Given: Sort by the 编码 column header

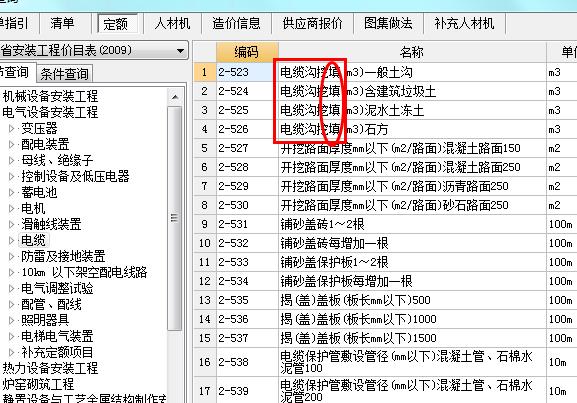Looking at the screenshot, I should (x=247, y=52).
